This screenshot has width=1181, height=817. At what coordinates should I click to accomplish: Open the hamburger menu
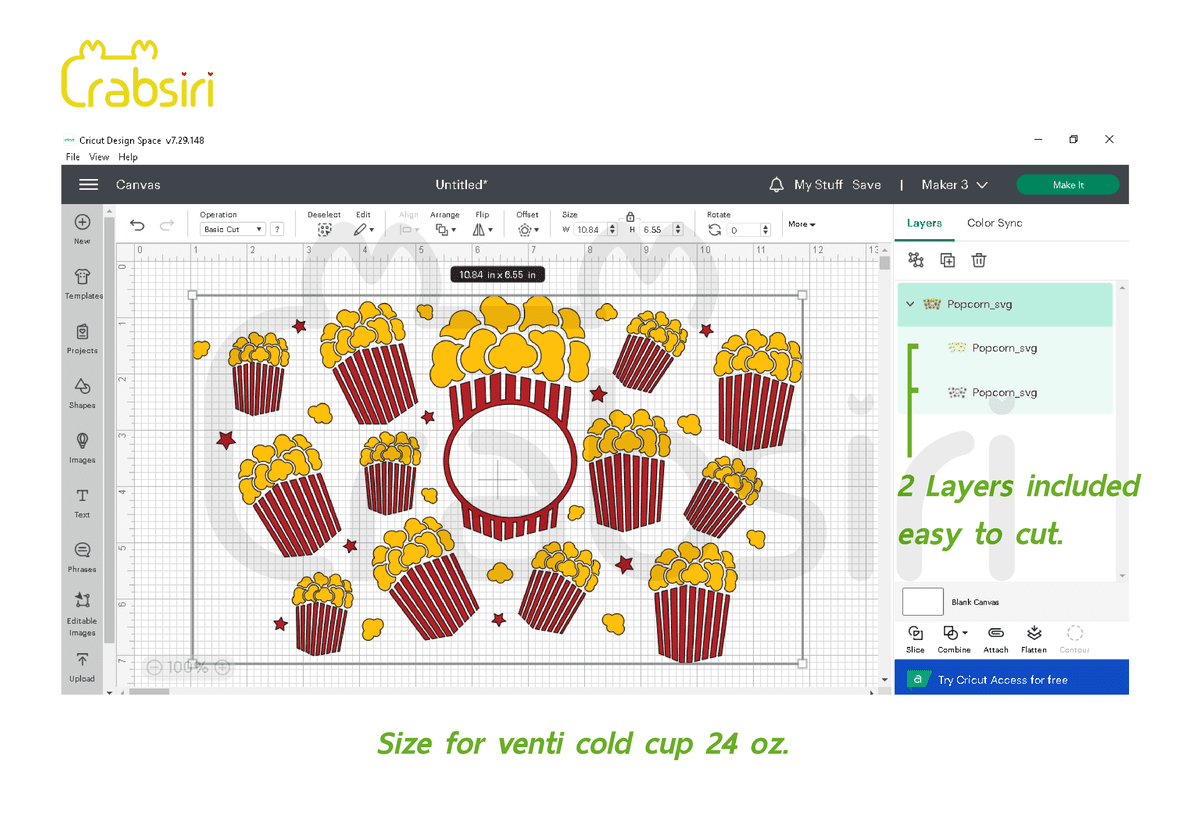pos(89,185)
